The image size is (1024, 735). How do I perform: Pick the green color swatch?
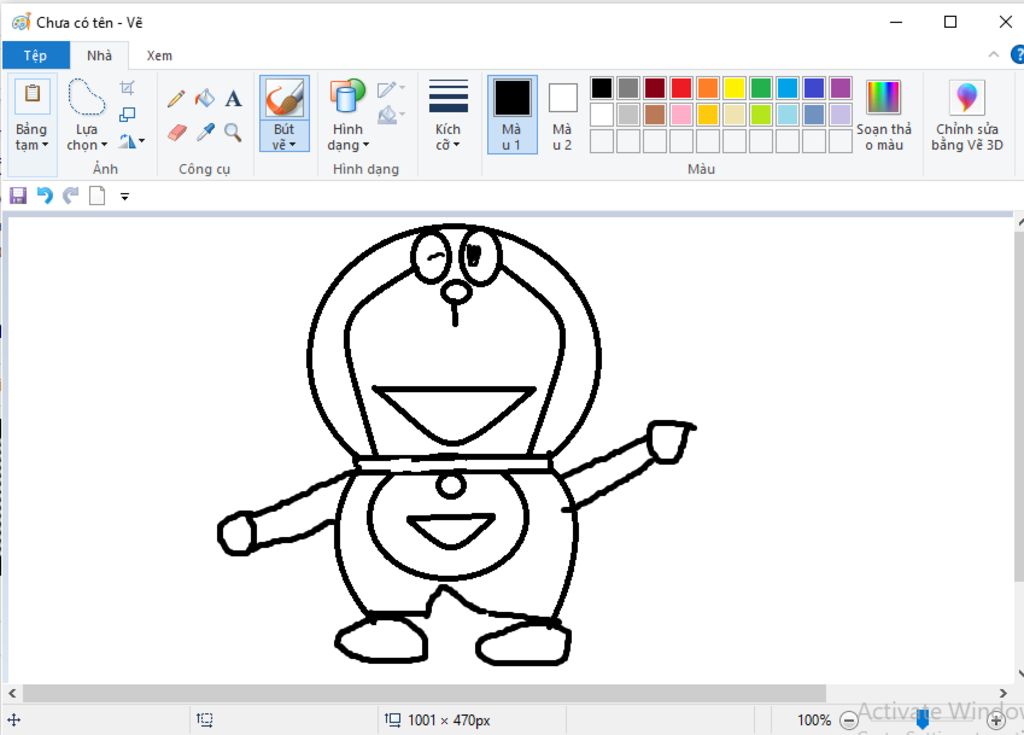click(x=761, y=88)
